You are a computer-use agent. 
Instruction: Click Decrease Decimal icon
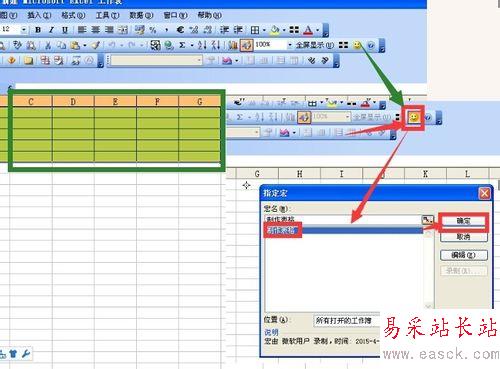click(208, 30)
